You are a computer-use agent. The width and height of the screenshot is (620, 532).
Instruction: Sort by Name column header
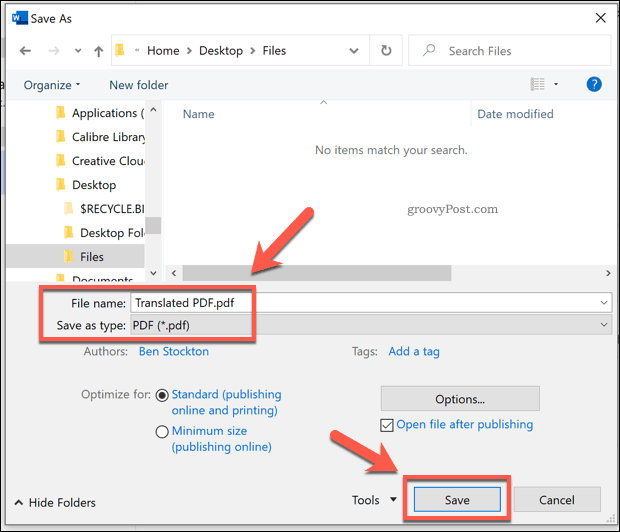click(x=198, y=114)
